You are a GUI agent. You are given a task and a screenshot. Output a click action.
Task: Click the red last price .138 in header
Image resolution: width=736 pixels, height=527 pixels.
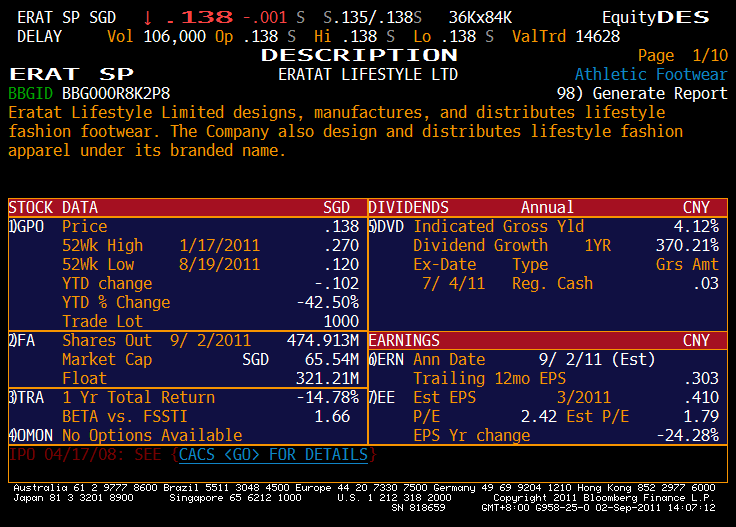coord(200,18)
